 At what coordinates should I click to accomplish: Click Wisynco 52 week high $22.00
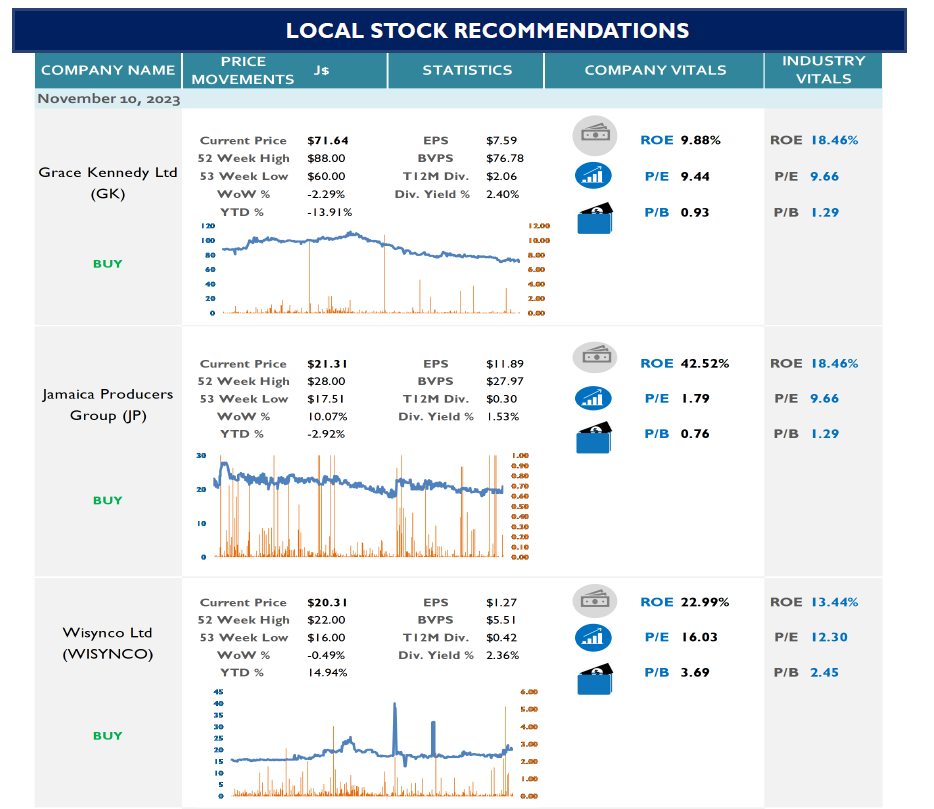(x=326, y=620)
